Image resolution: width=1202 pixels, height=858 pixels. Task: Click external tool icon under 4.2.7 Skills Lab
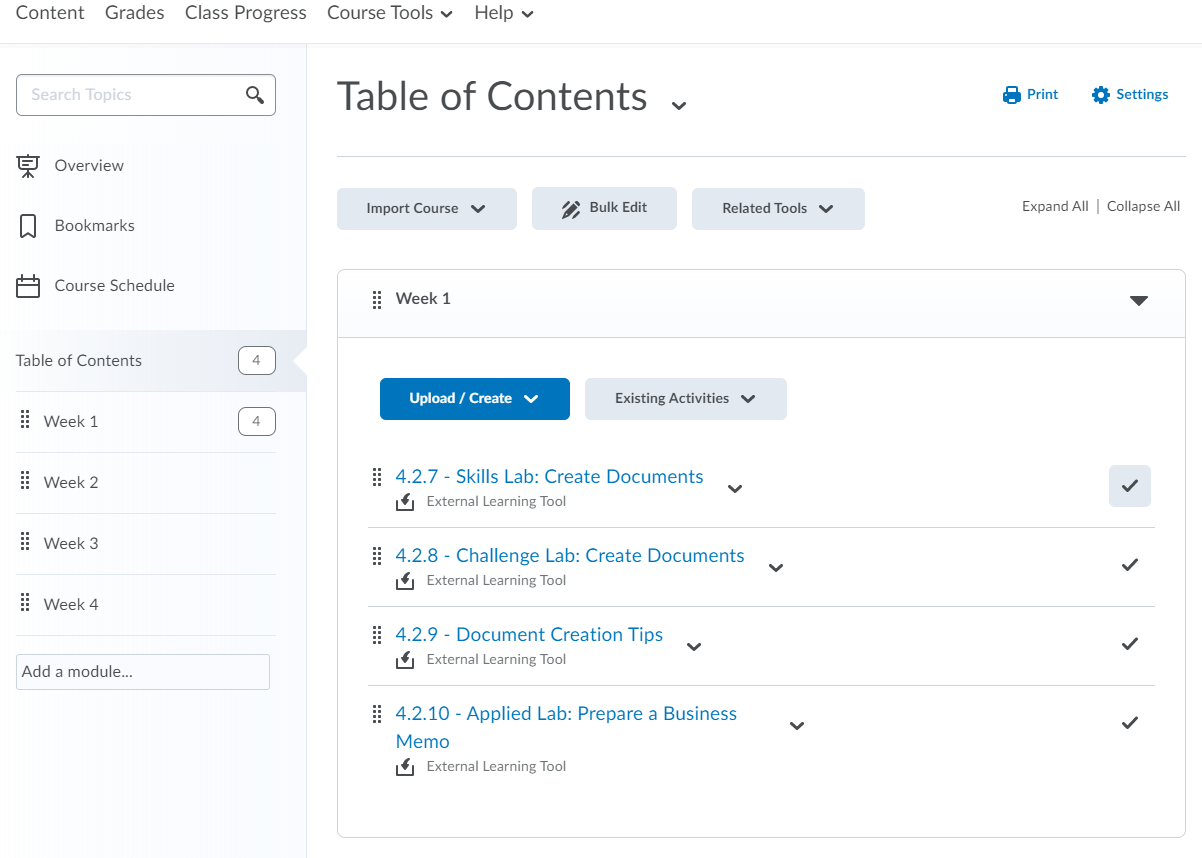pos(405,502)
